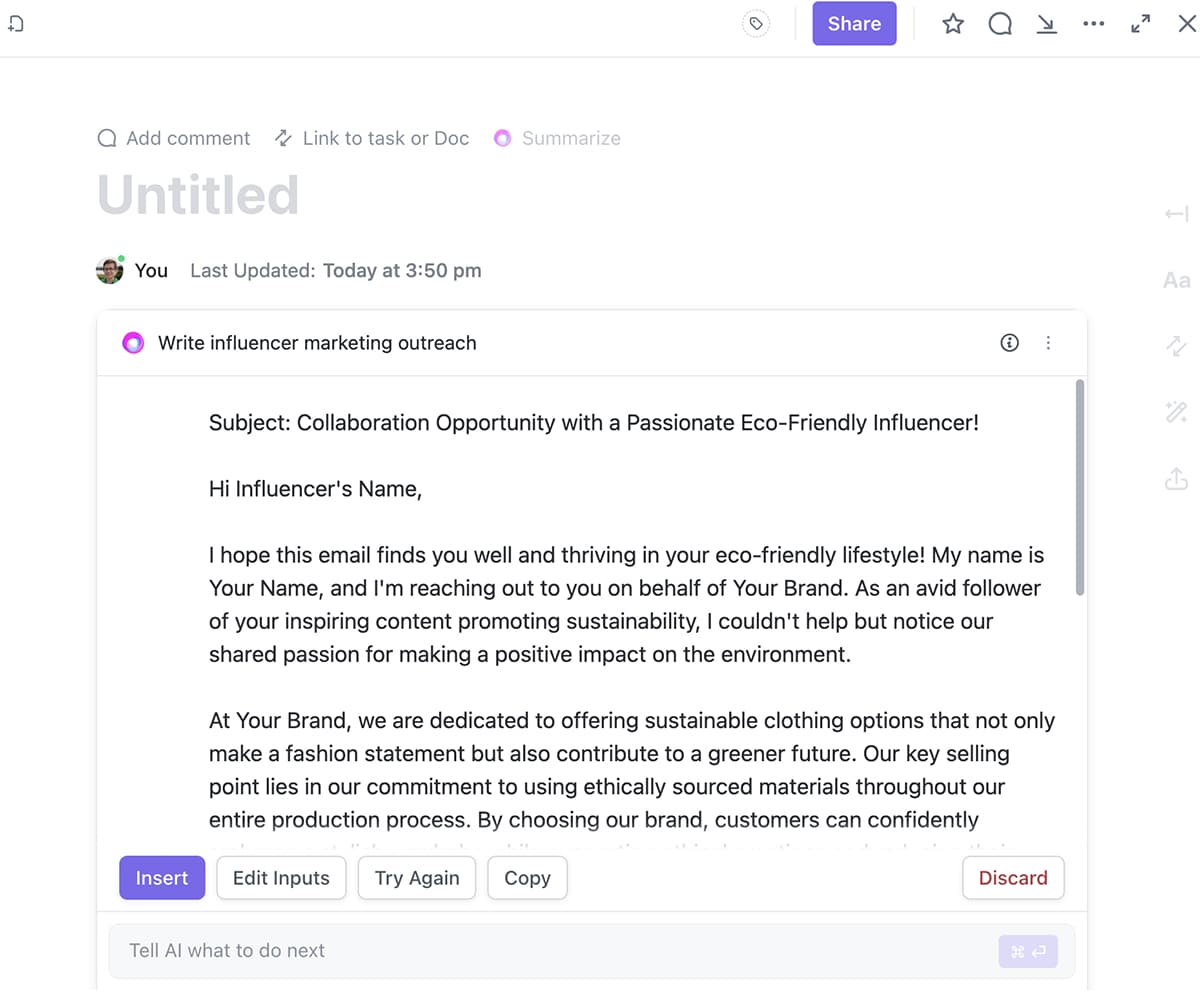Click the download arrow icon
Image resolution: width=1200 pixels, height=1006 pixels.
(1046, 24)
